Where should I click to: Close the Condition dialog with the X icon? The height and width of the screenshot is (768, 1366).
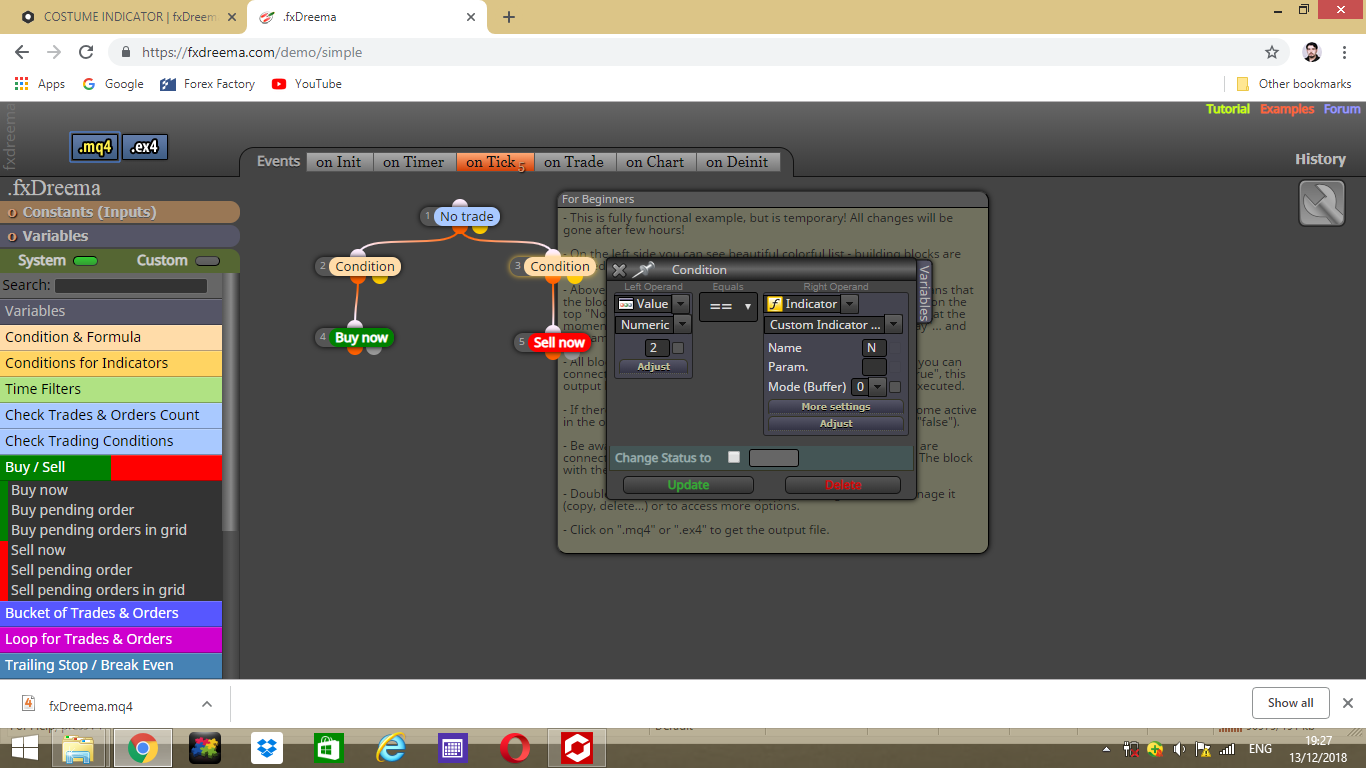coord(619,270)
